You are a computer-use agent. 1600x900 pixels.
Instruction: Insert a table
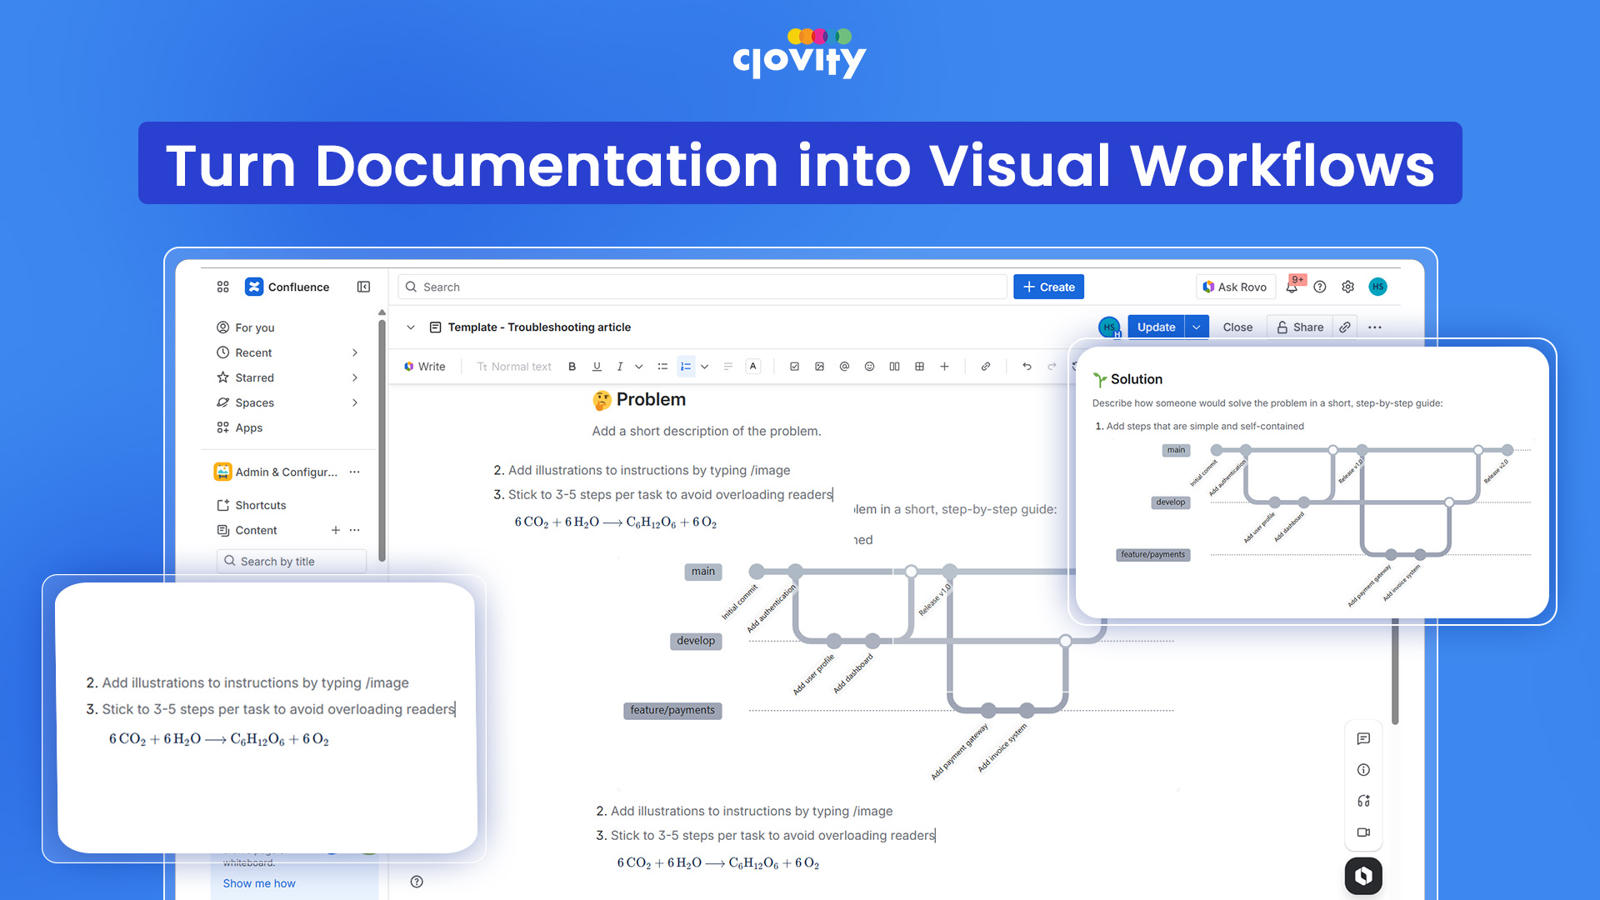[x=919, y=367]
